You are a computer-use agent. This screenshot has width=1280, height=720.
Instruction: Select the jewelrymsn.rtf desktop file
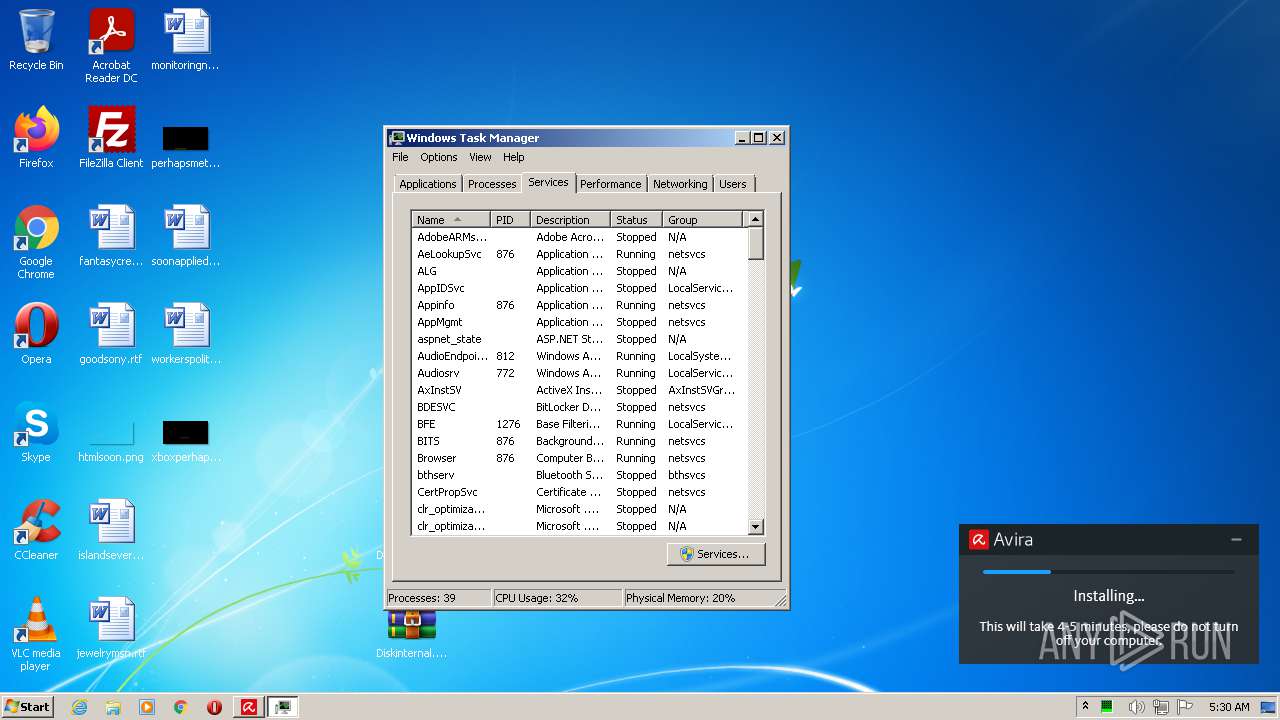click(111, 628)
